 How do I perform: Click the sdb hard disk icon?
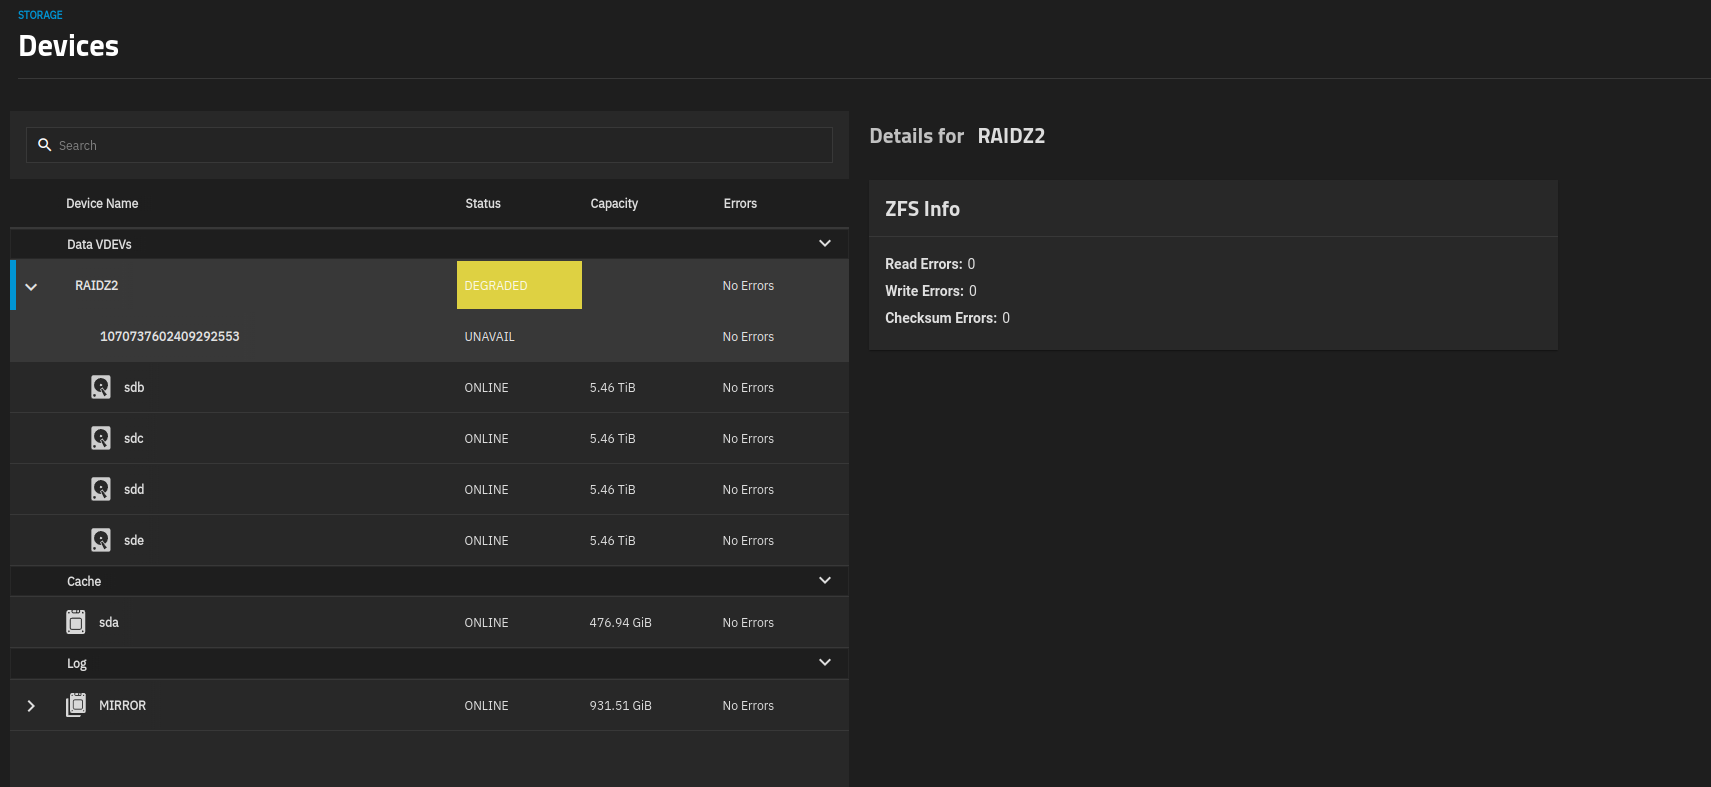pyautogui.click(x=101, y=387)
